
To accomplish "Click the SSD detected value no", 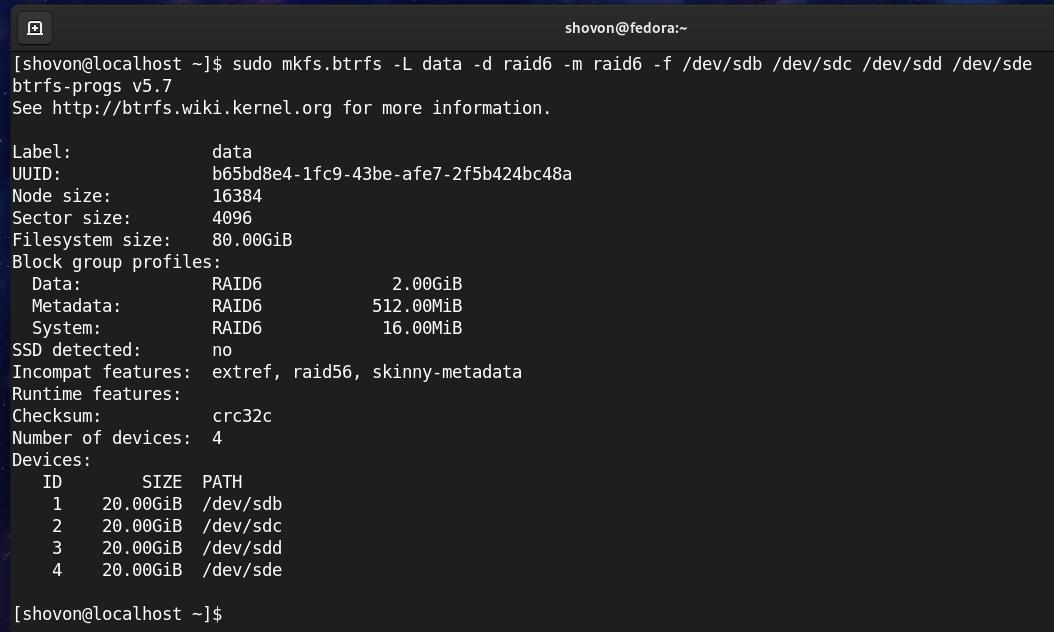I will (222, 350).
